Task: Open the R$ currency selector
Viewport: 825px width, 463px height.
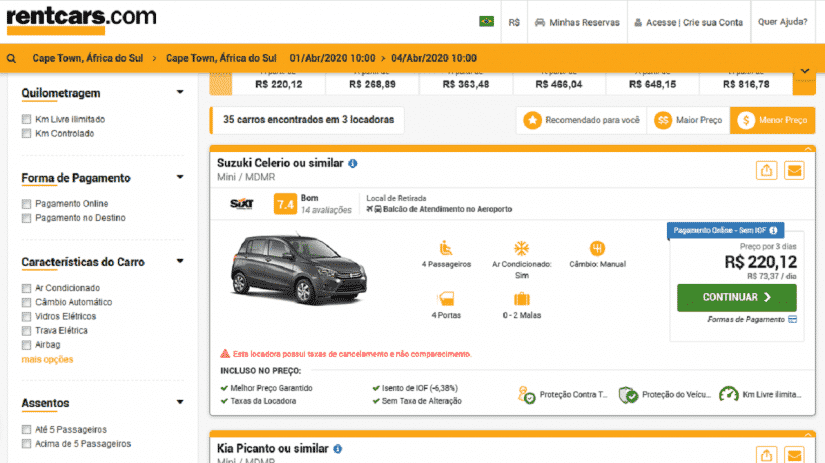Action: [514, 22]
